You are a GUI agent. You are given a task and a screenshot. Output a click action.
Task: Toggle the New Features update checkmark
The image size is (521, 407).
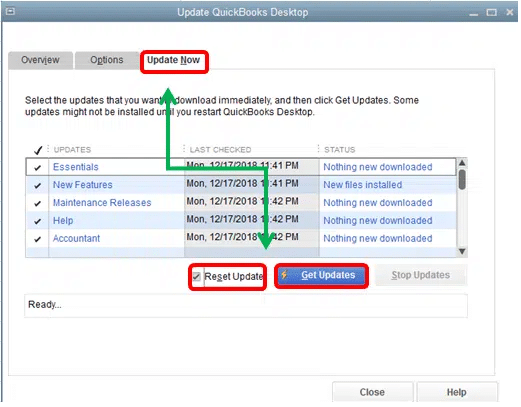pos(38,185)
